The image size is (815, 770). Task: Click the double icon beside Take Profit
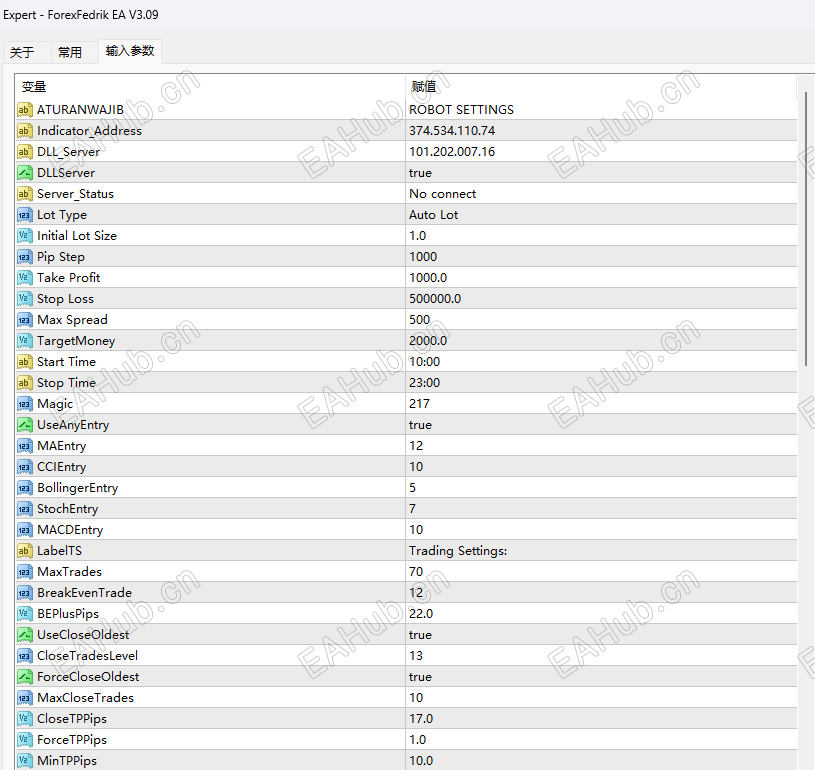[x=24, y=278]
